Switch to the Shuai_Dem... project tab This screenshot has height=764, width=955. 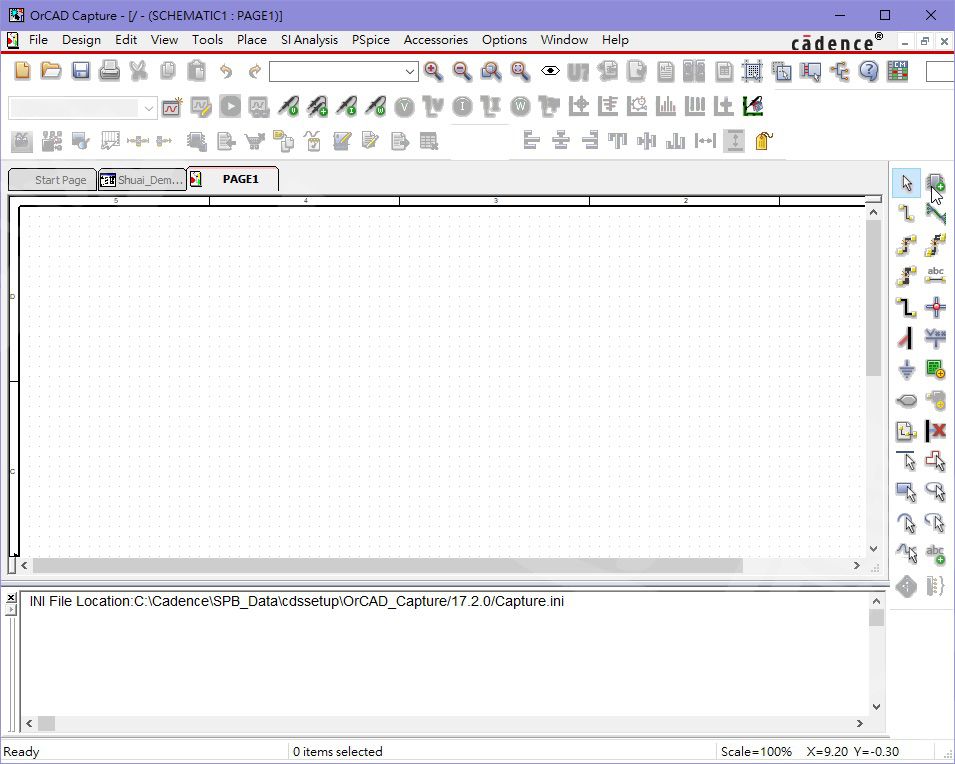142,180
